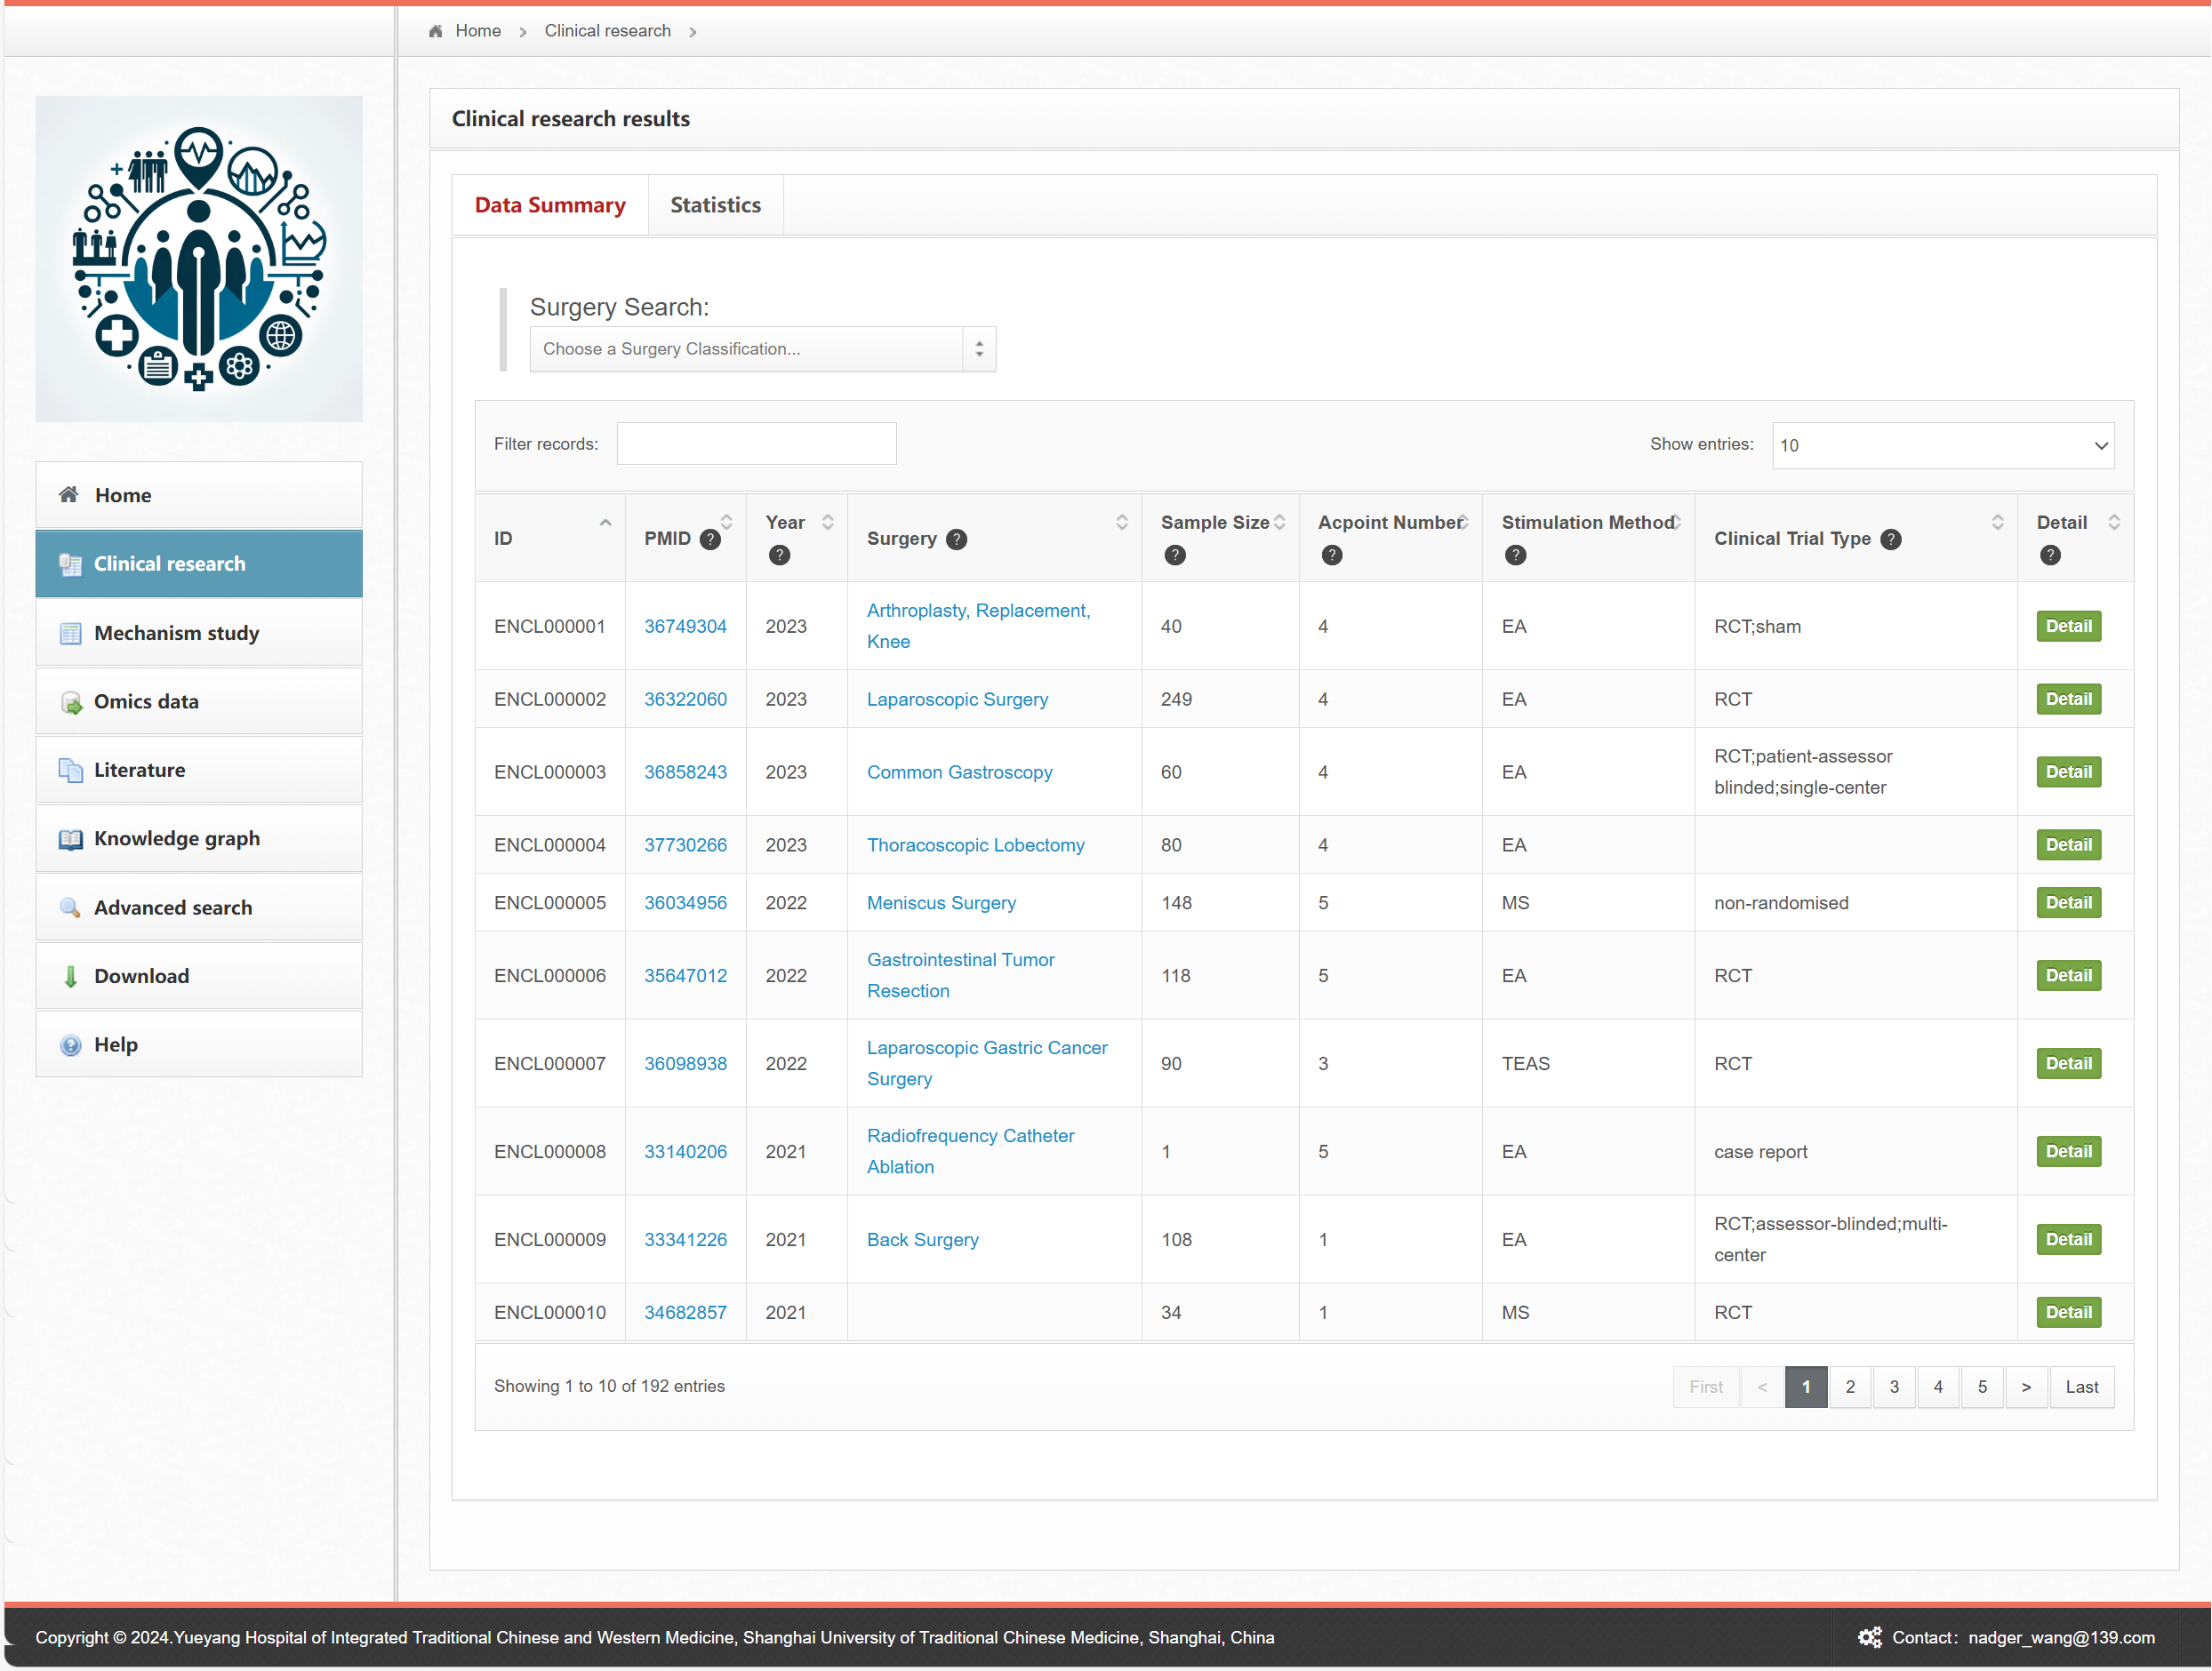Click the Surgery column help question icon
The width and height of the screenshot is (2212, 1671).
(956, 539)
